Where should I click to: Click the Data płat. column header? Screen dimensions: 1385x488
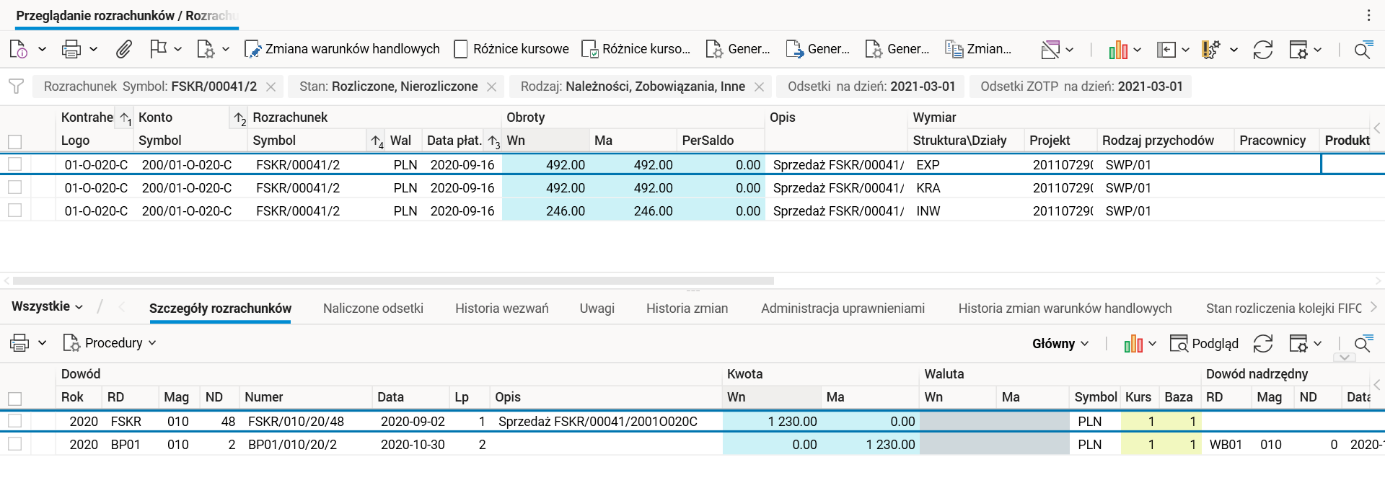coord(461,141)
